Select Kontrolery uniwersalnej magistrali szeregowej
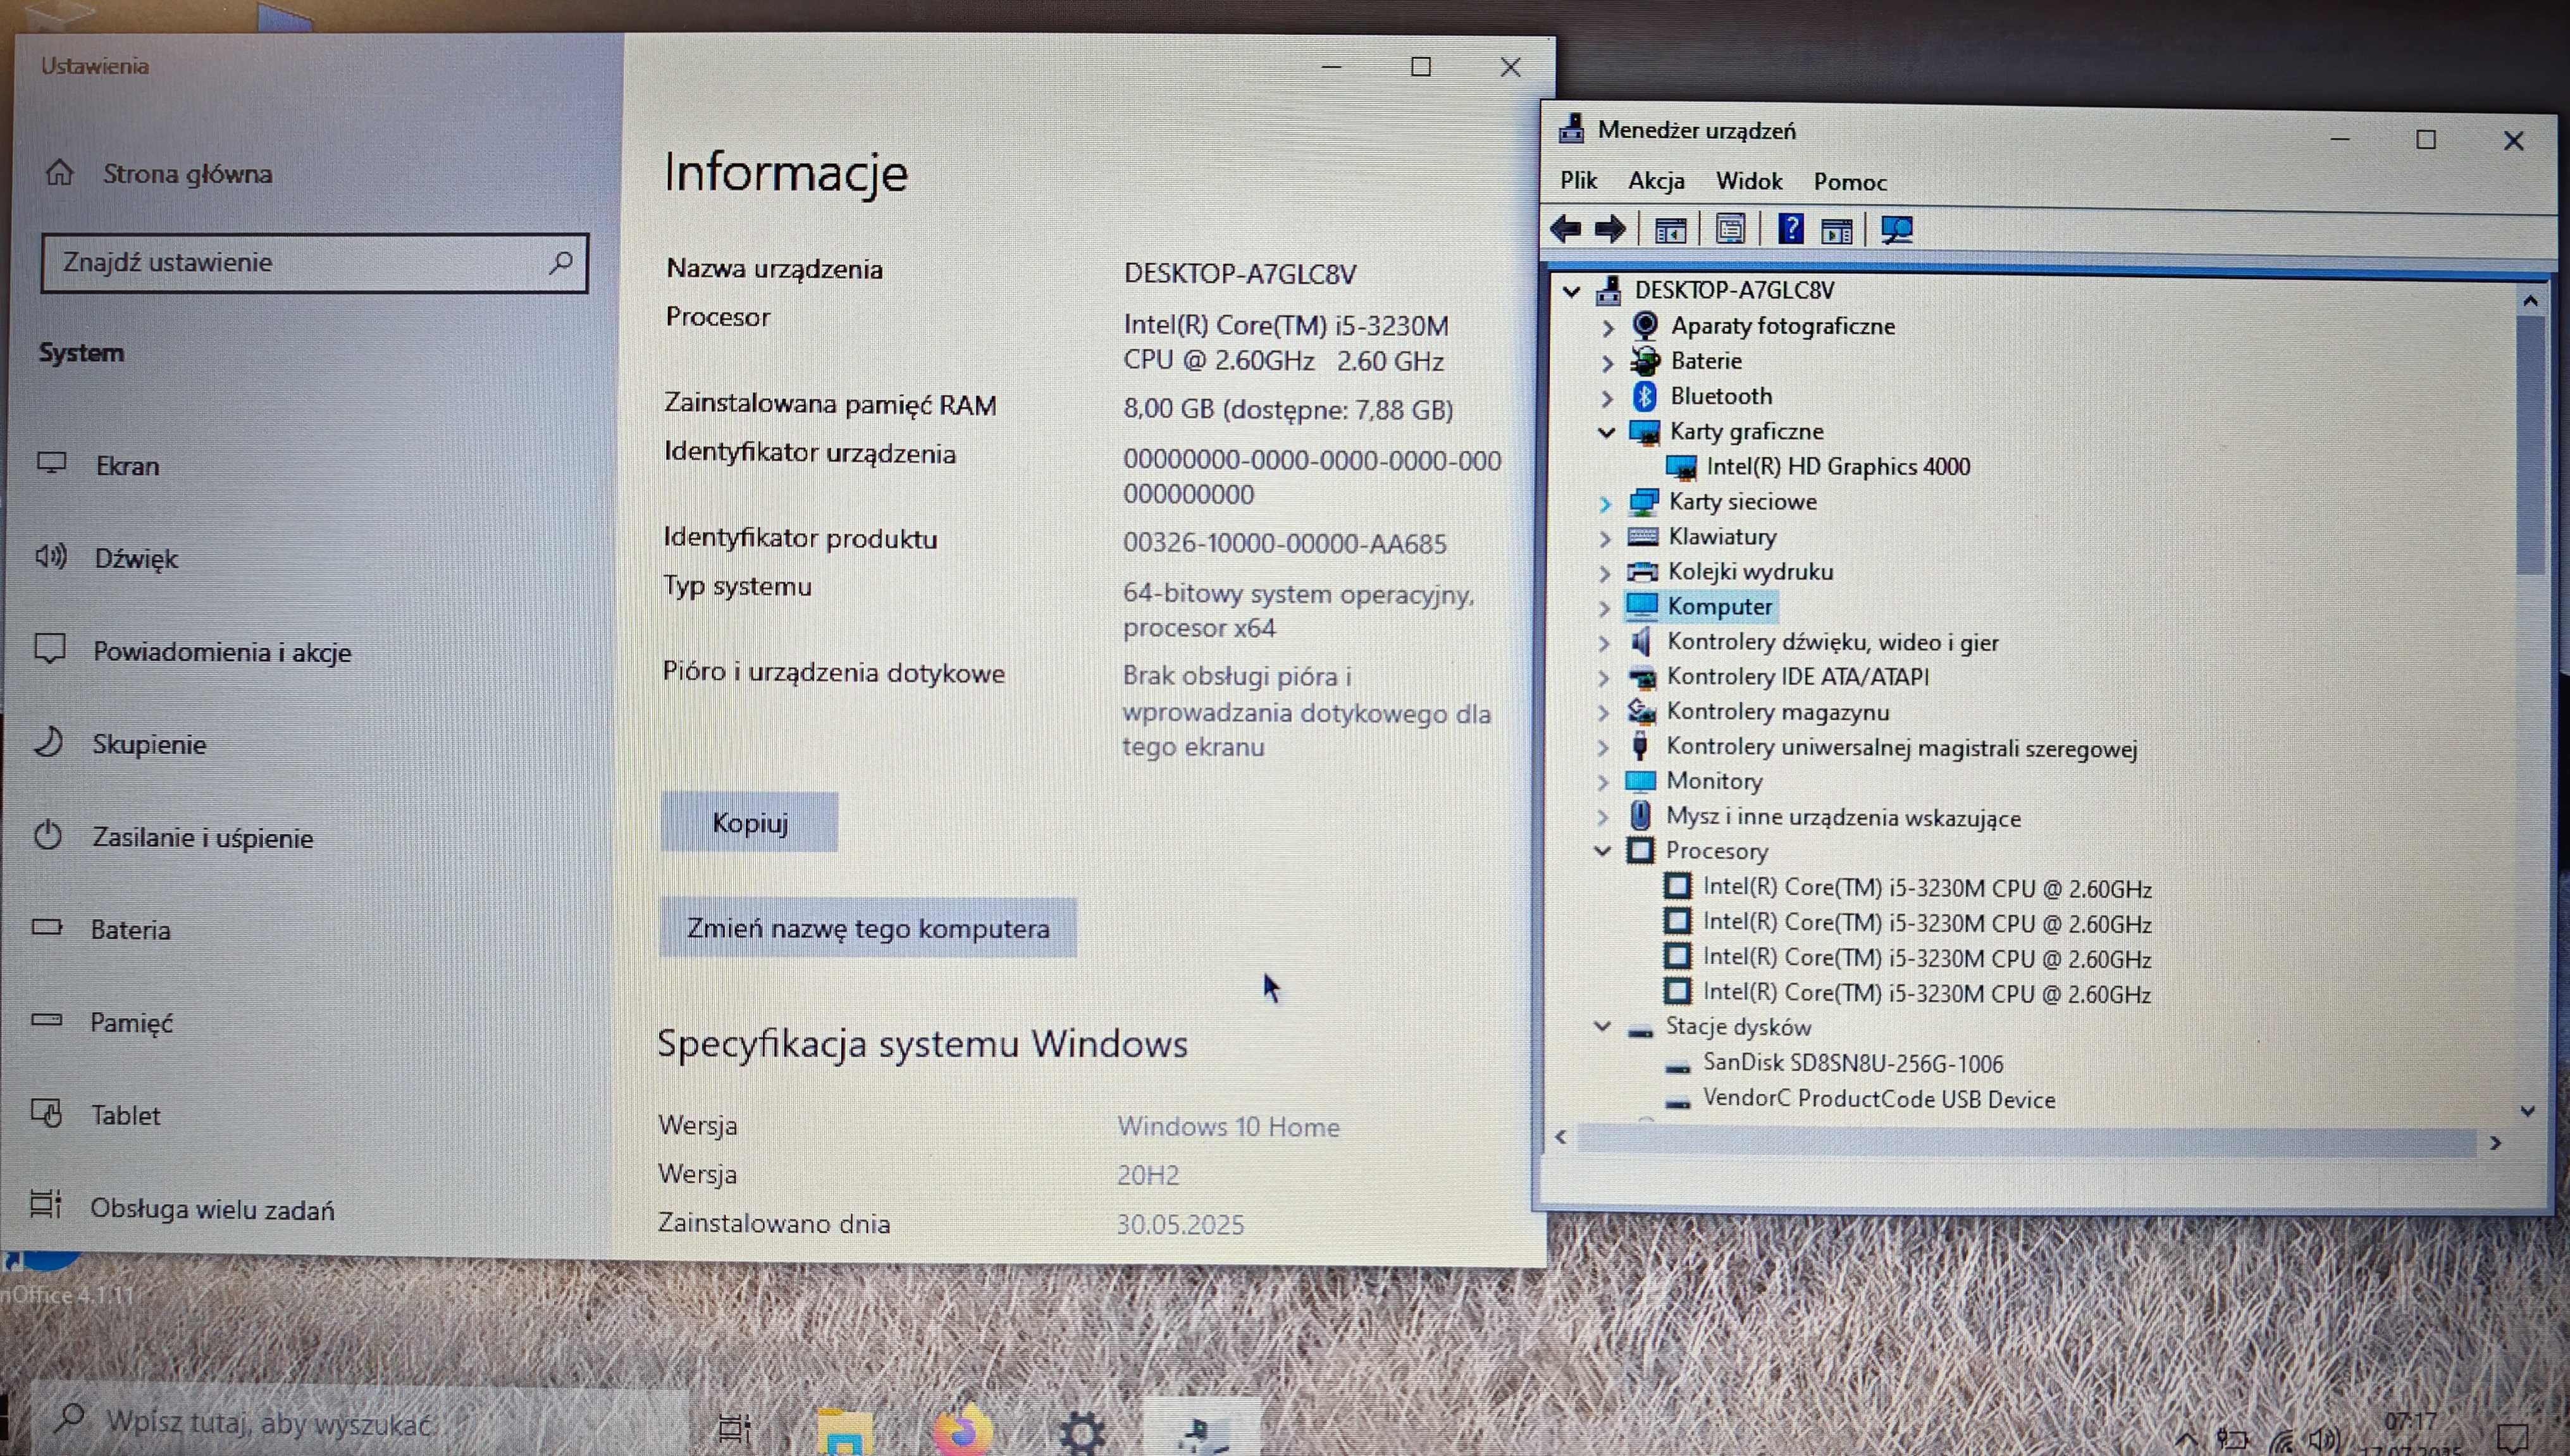The width and height of the screenshot is (2570, 1456). [x=1901, y=748]
